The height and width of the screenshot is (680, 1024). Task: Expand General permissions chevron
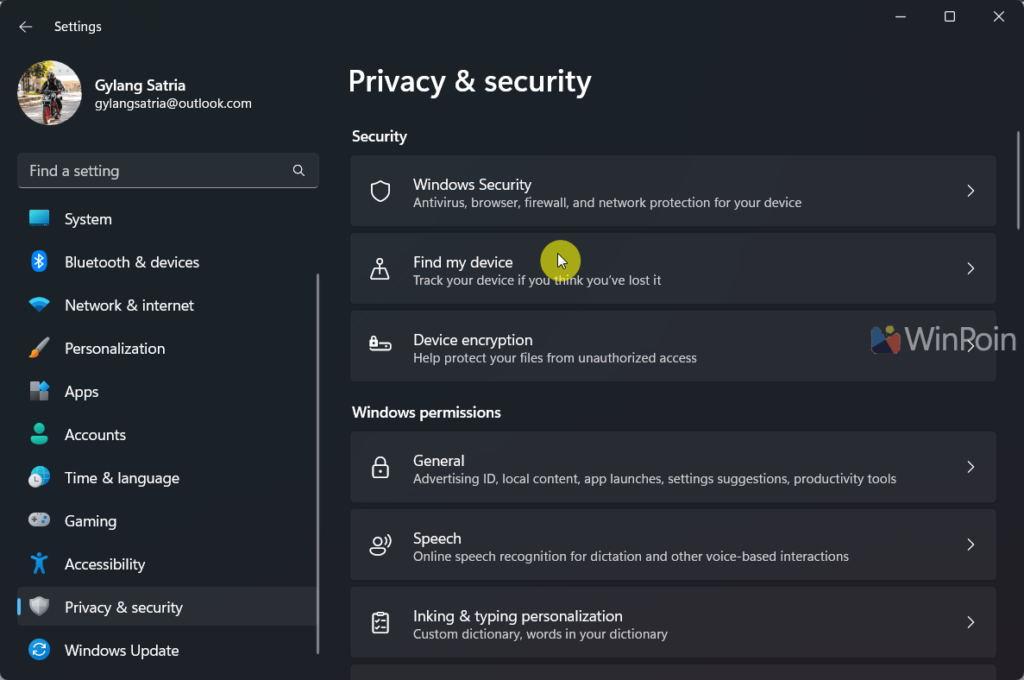(970, 467)
